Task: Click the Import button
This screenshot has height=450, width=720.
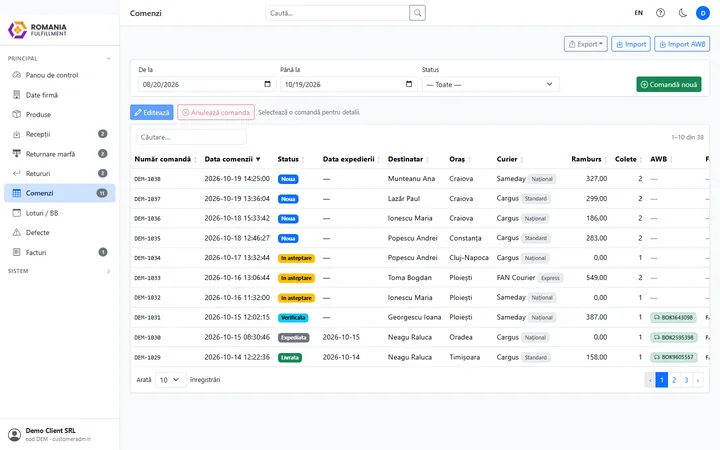Action: pyautogui.click(x=631, y=44)
